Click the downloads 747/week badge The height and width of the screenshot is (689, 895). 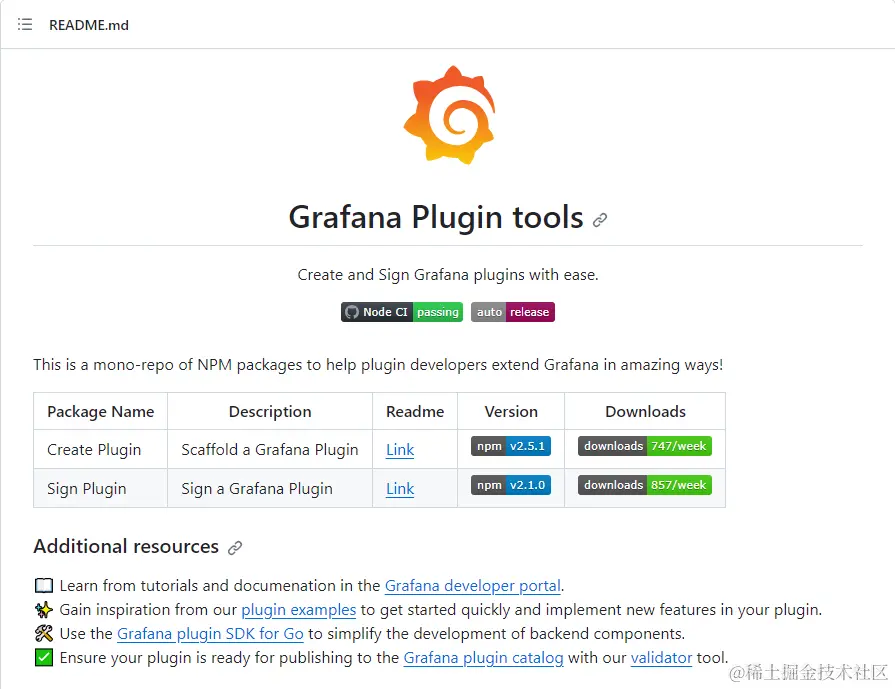[x=645, y=446]
